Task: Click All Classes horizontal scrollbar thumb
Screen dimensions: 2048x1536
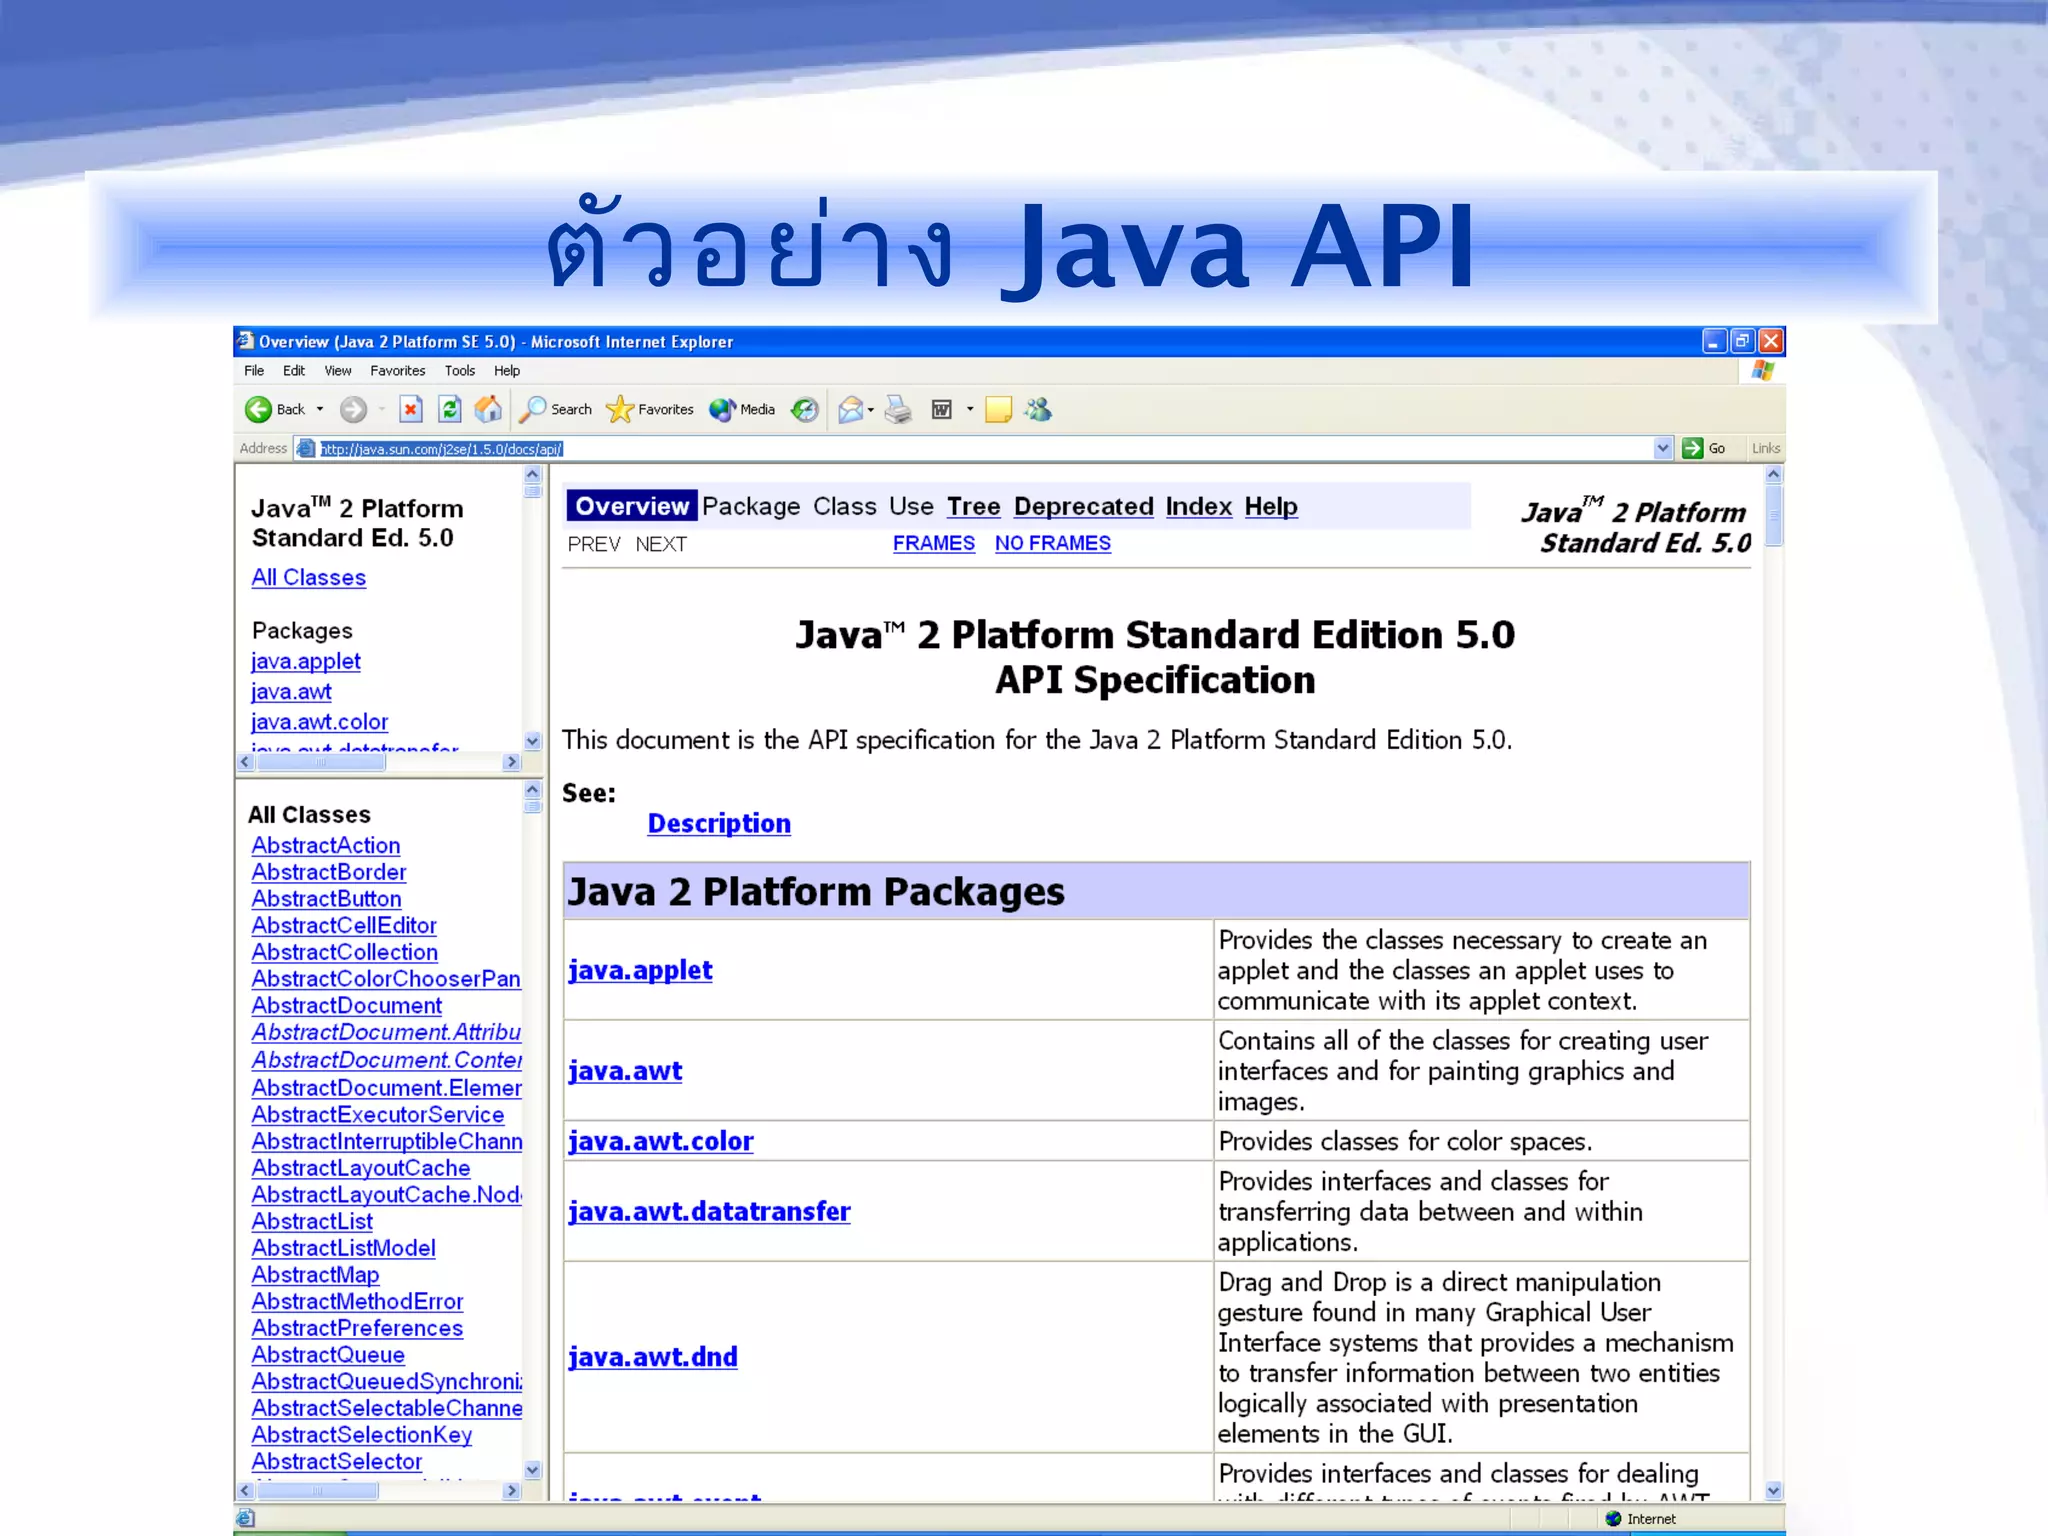Action: (317, 1490)
